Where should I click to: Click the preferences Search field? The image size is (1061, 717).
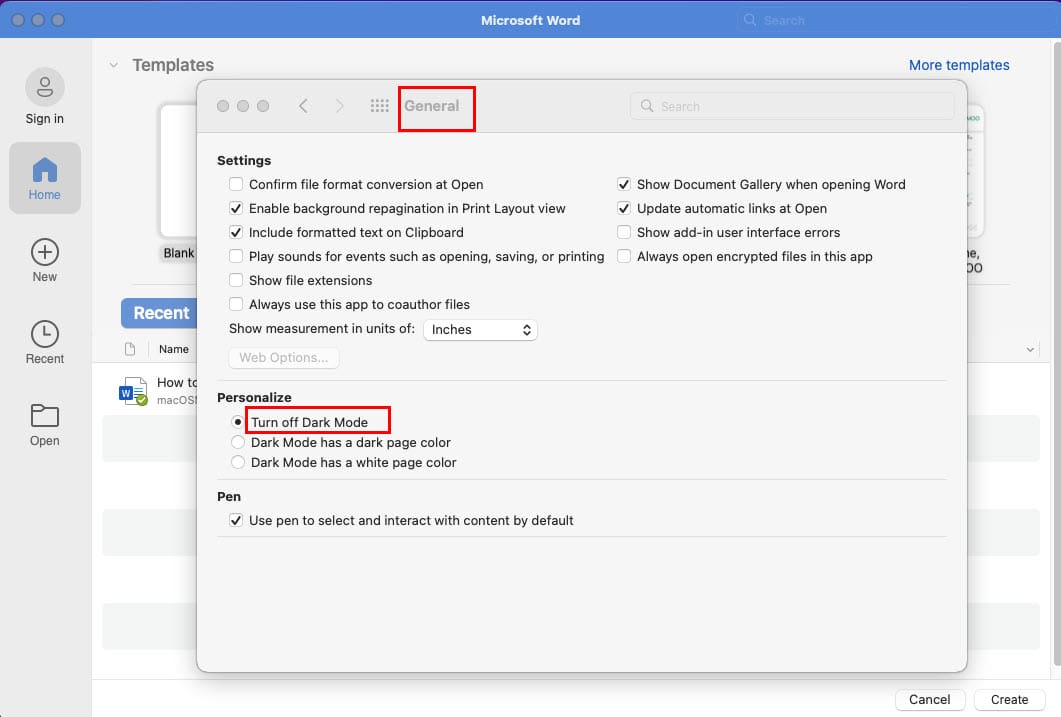[x=791, y=105]
